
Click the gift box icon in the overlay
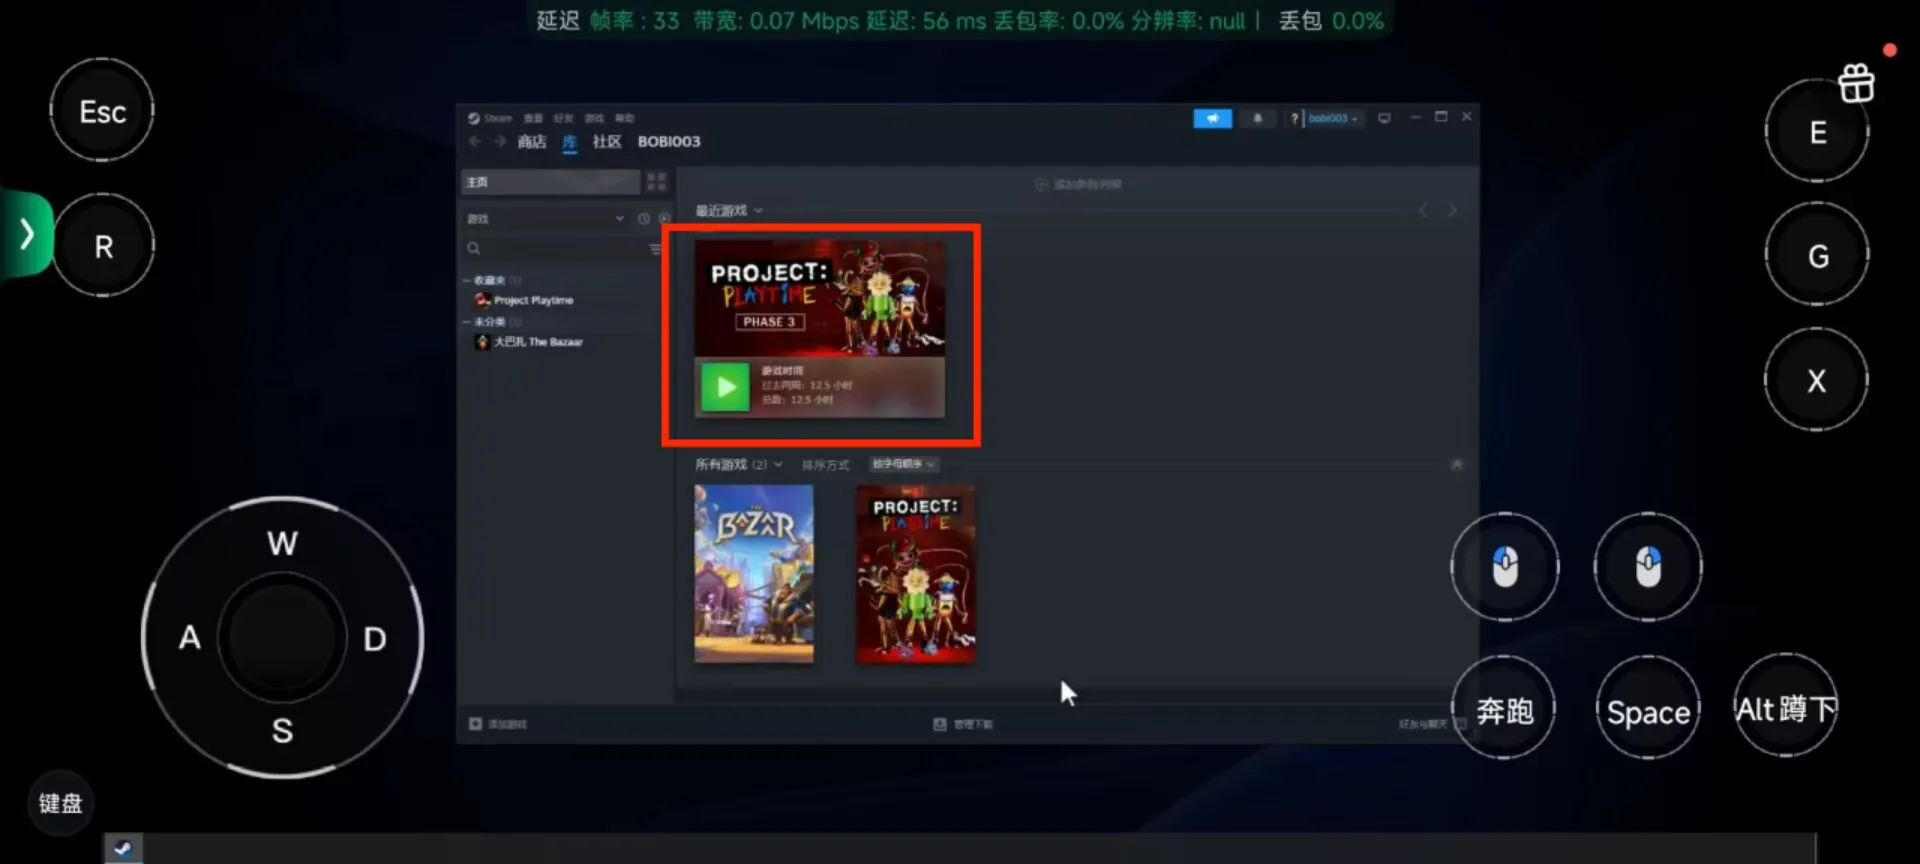[x=1856, y=83]
